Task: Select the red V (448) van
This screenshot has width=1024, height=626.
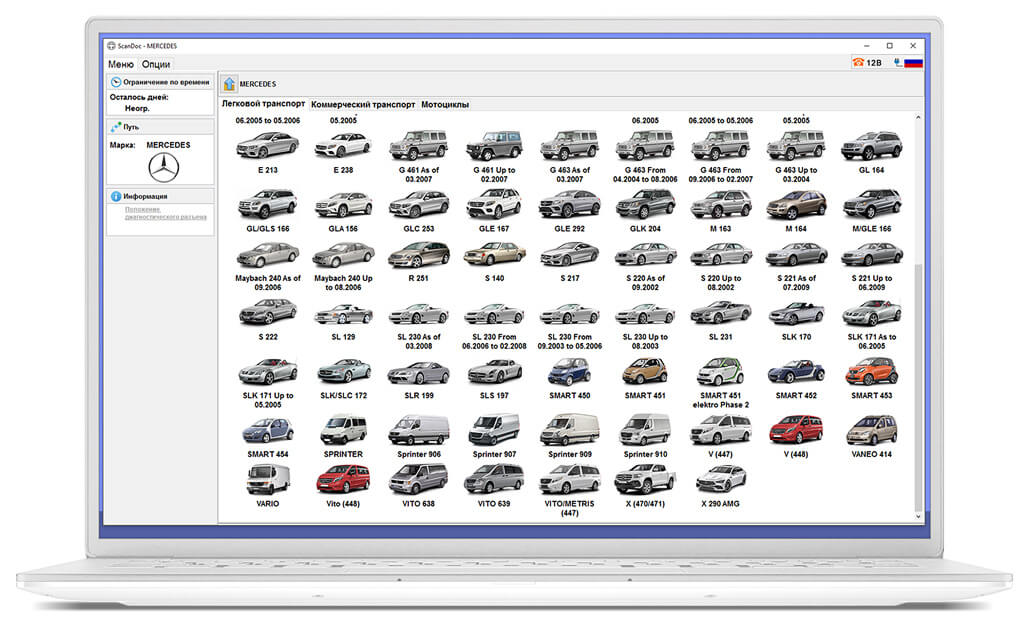Action: (796, 430)
